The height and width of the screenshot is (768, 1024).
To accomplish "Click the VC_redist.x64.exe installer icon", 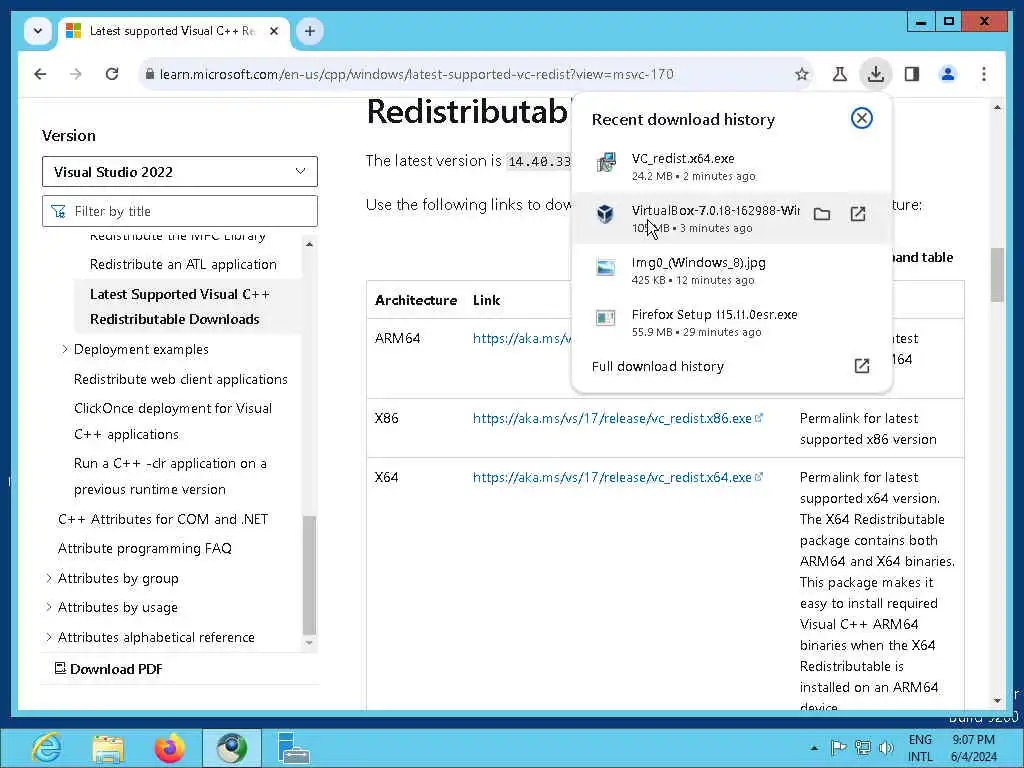I will 605,161.
